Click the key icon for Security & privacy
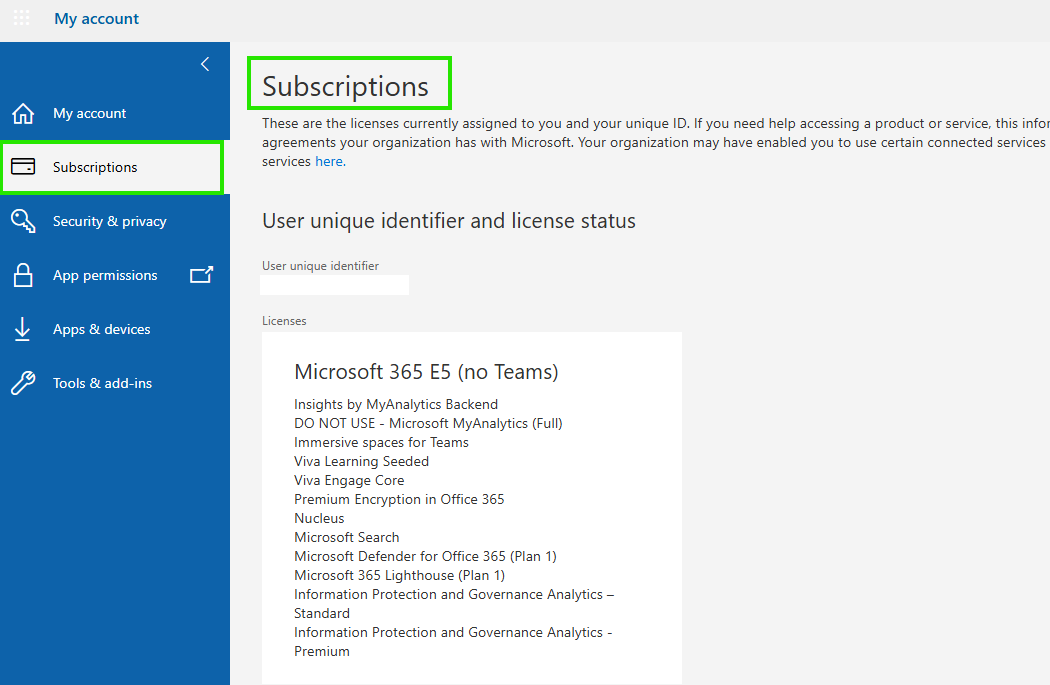The height and width of the screenshot is (685, 1050). pyautogui.click(x=23, y=221)
